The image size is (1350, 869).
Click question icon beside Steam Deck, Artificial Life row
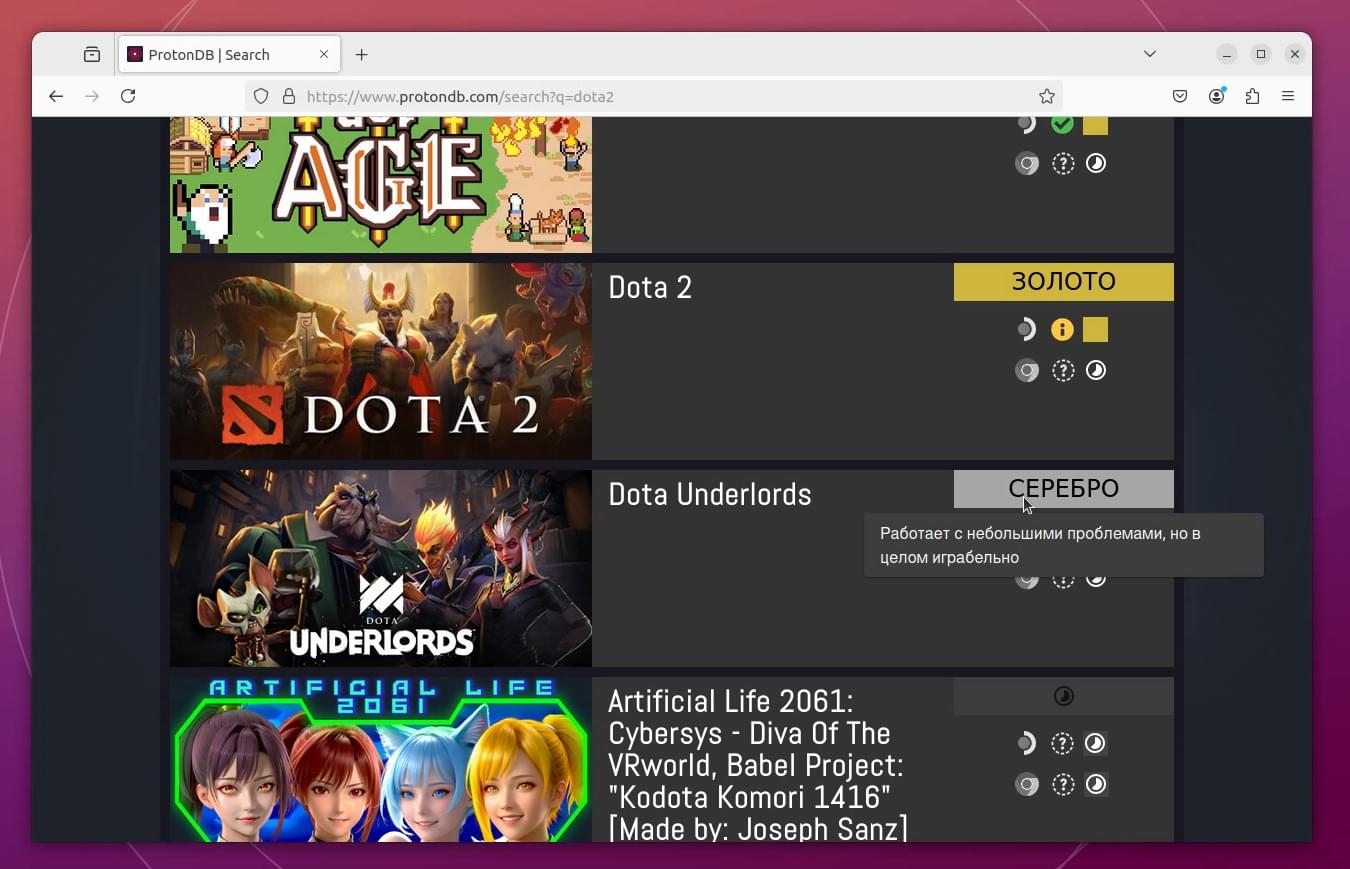tap(1062, 743)
